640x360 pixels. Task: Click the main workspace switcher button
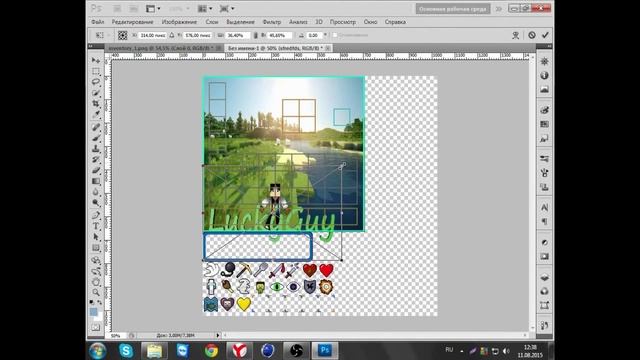coord(453,9)
